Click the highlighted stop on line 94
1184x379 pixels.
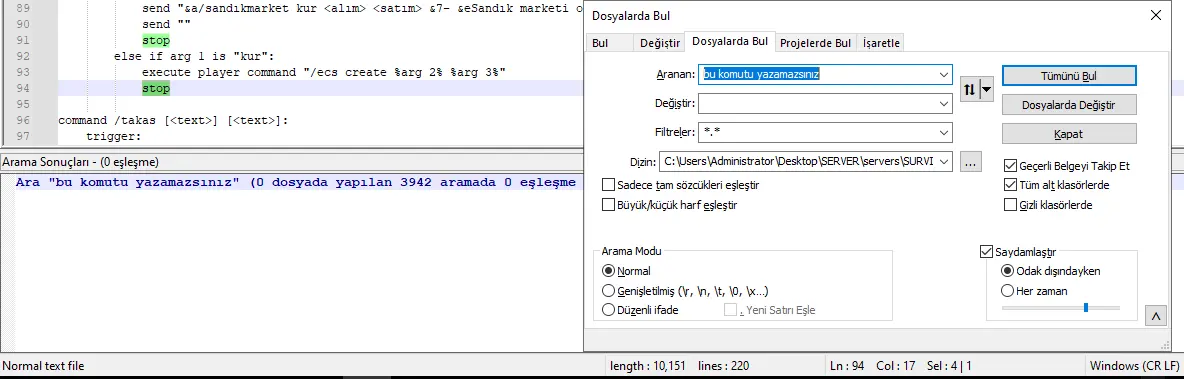click(x=156, y=88)
